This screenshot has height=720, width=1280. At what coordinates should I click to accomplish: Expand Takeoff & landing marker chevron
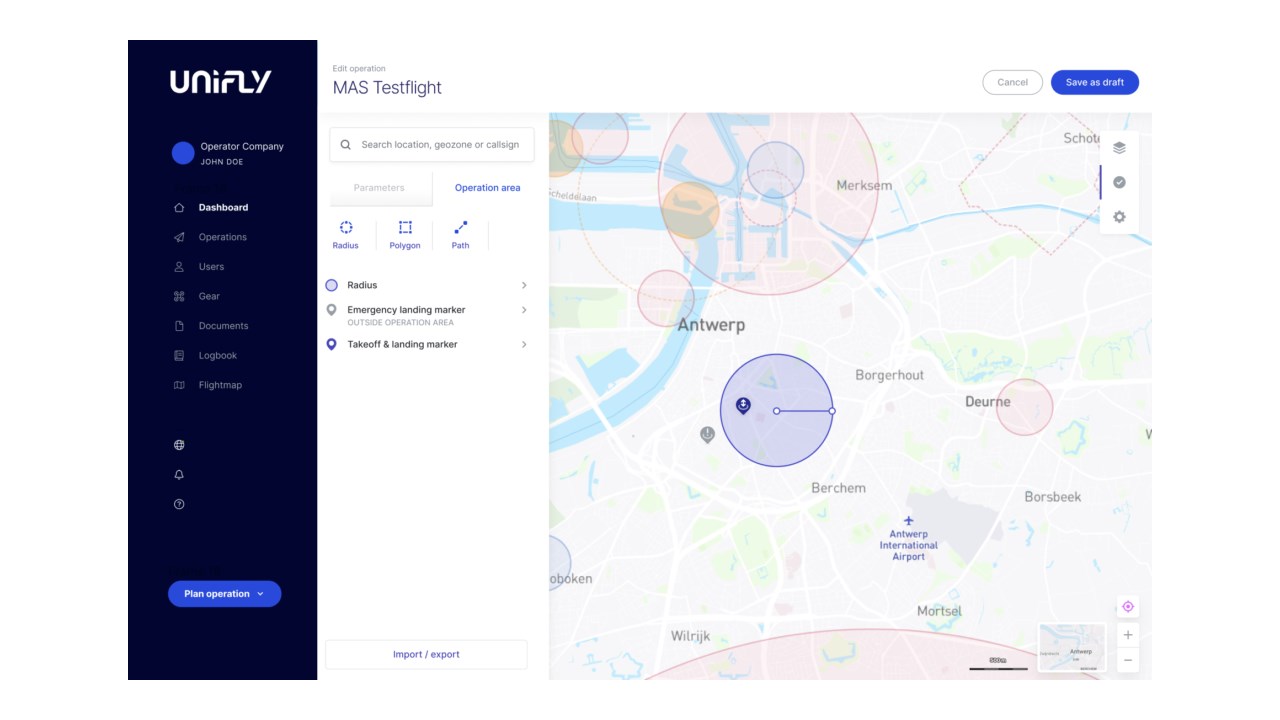tap(524, 344)
